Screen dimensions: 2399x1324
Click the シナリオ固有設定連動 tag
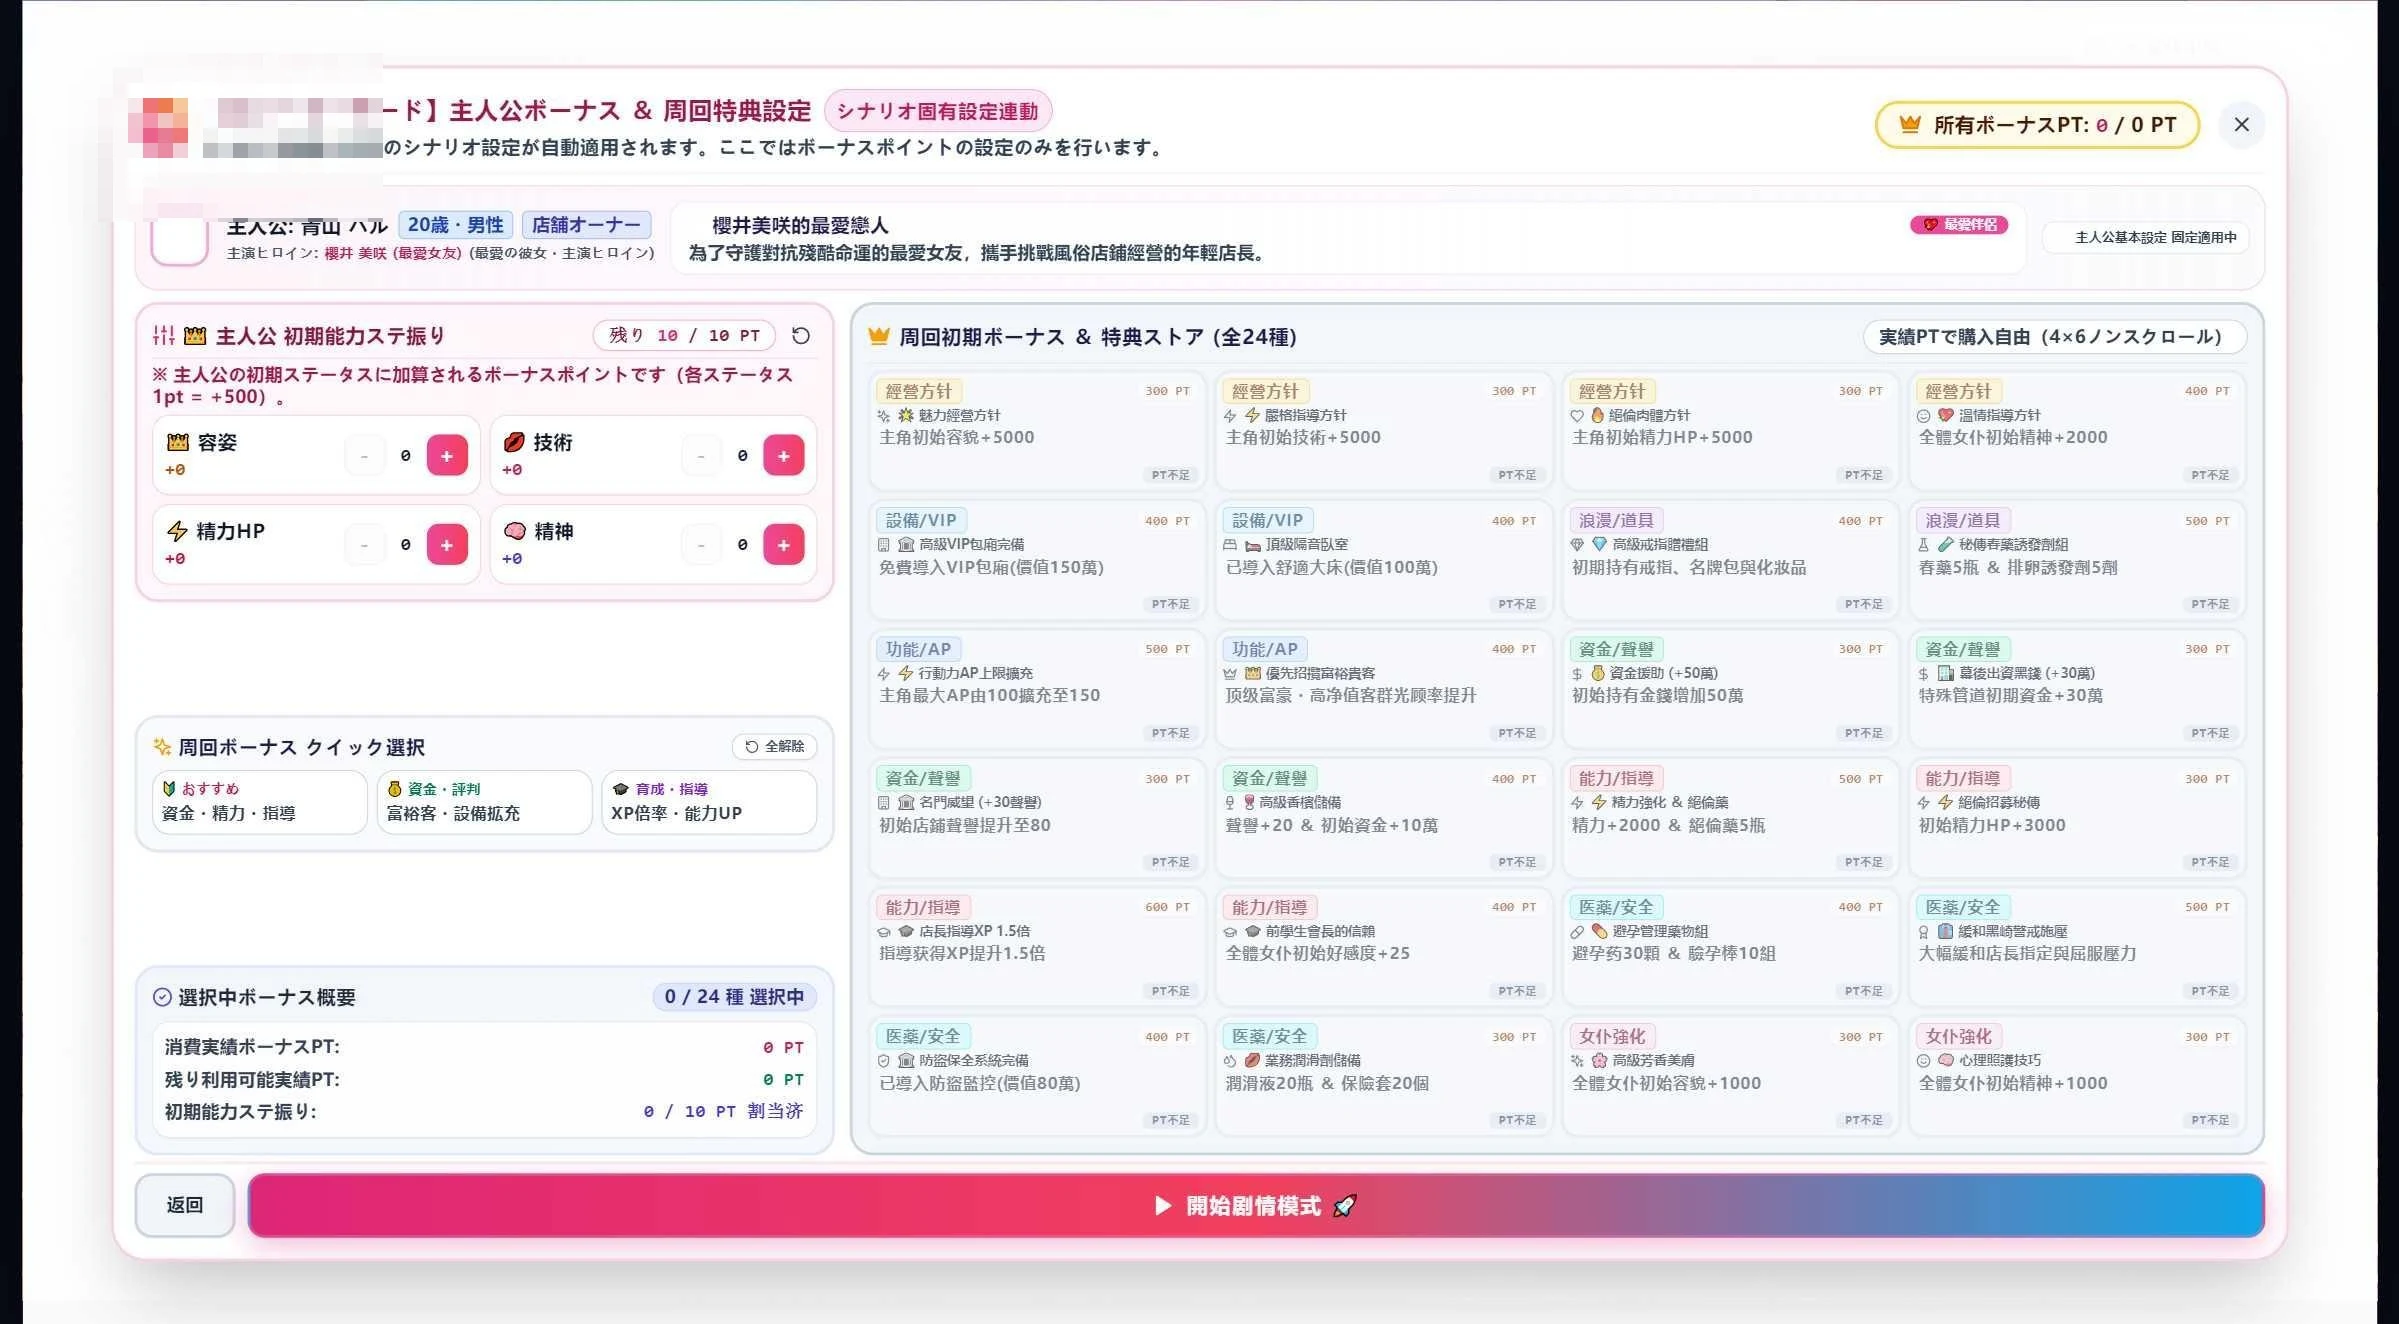[x=937, y=111]
